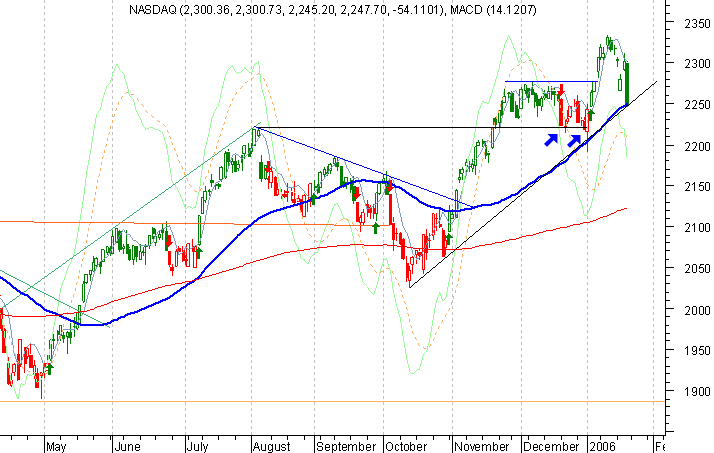The height and width of the screenshot is (453, 714).
Task: Click the 1900 price axis label
Action: [697, 392]
